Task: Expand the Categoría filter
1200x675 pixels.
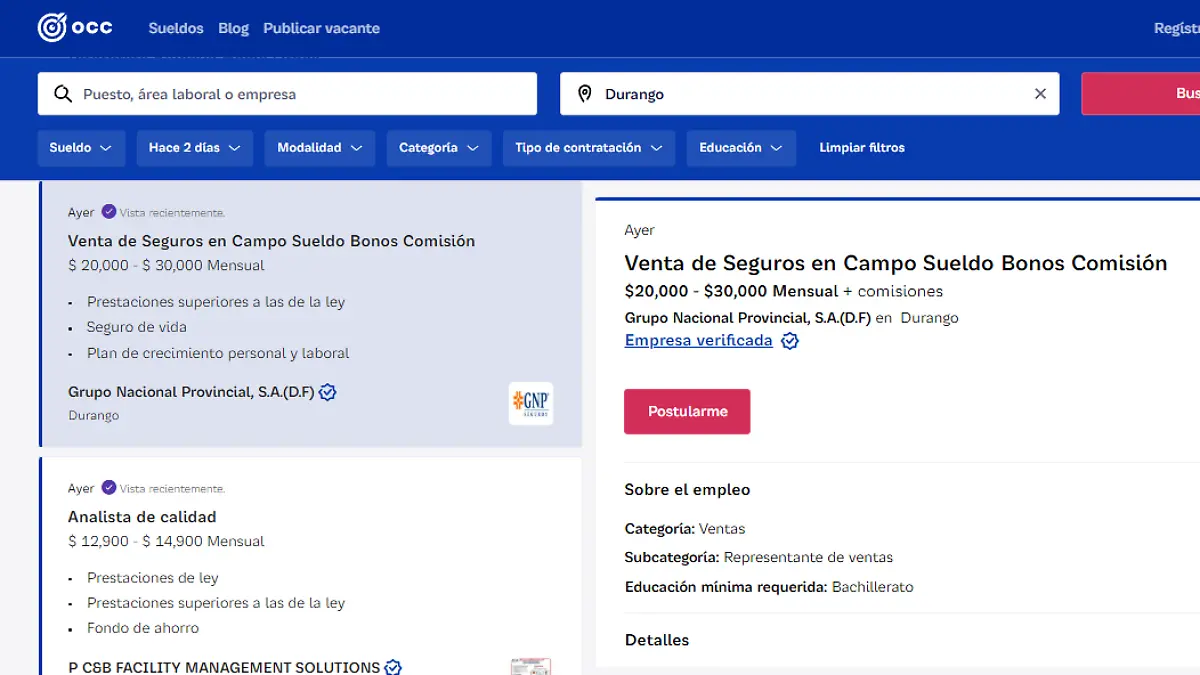Action: [x=439, y=148]
